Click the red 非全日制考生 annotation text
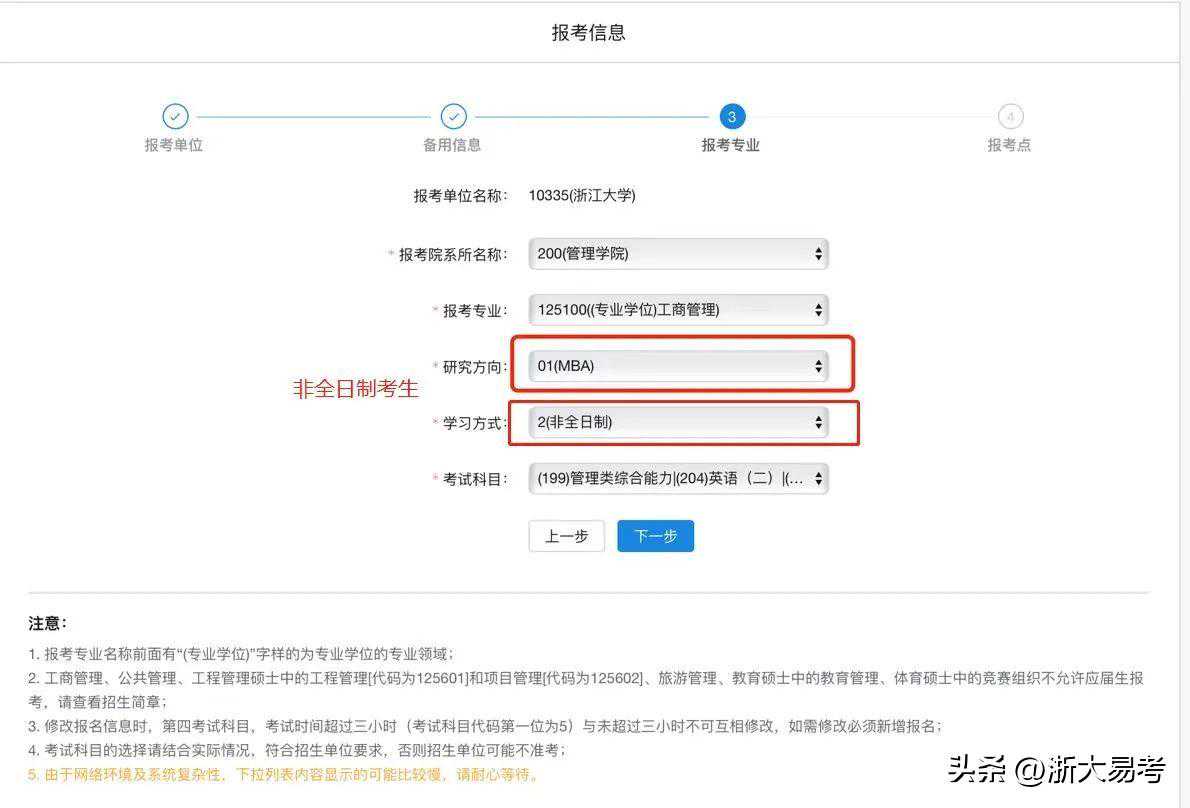Screen dimensions: 1190x808 pos(355,389)
